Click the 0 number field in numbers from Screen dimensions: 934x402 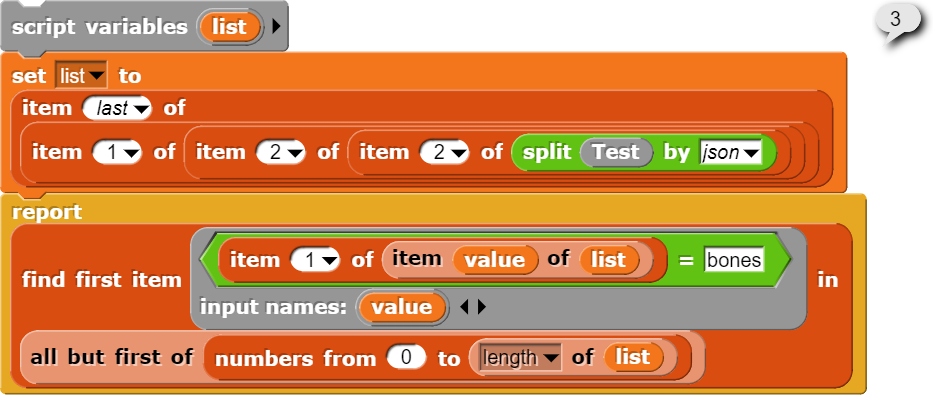click(408, 357)
